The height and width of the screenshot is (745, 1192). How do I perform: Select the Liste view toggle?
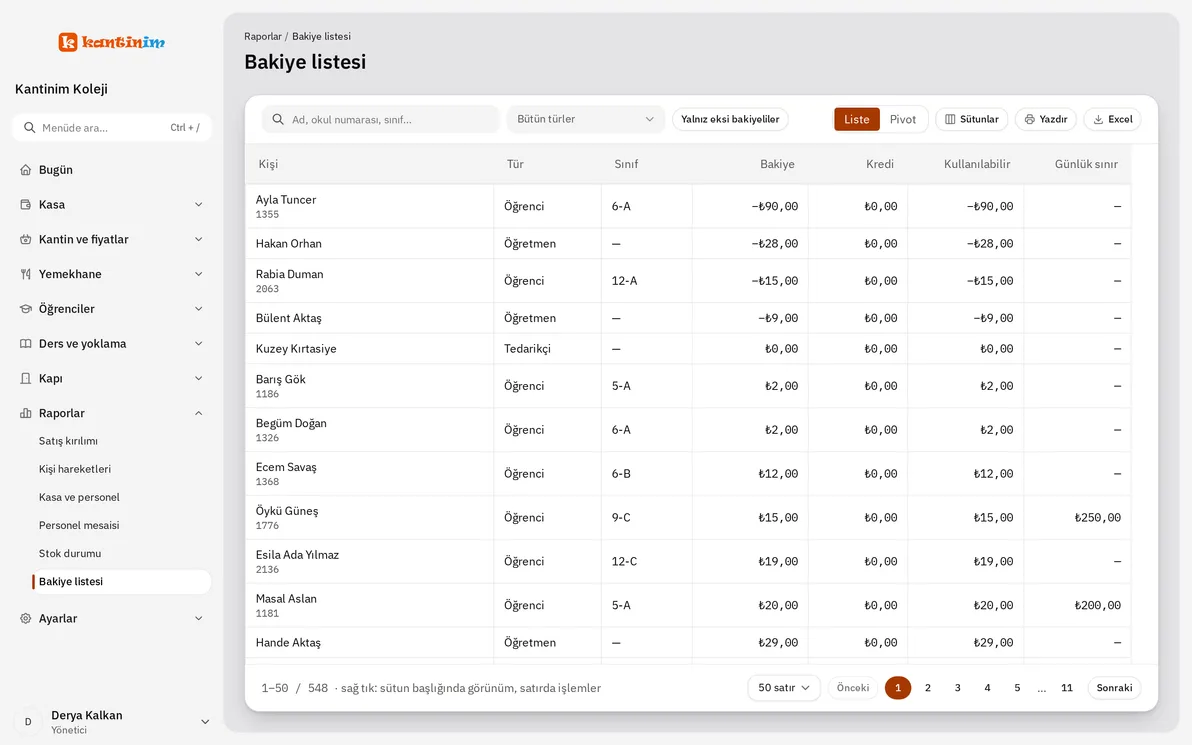857,119
